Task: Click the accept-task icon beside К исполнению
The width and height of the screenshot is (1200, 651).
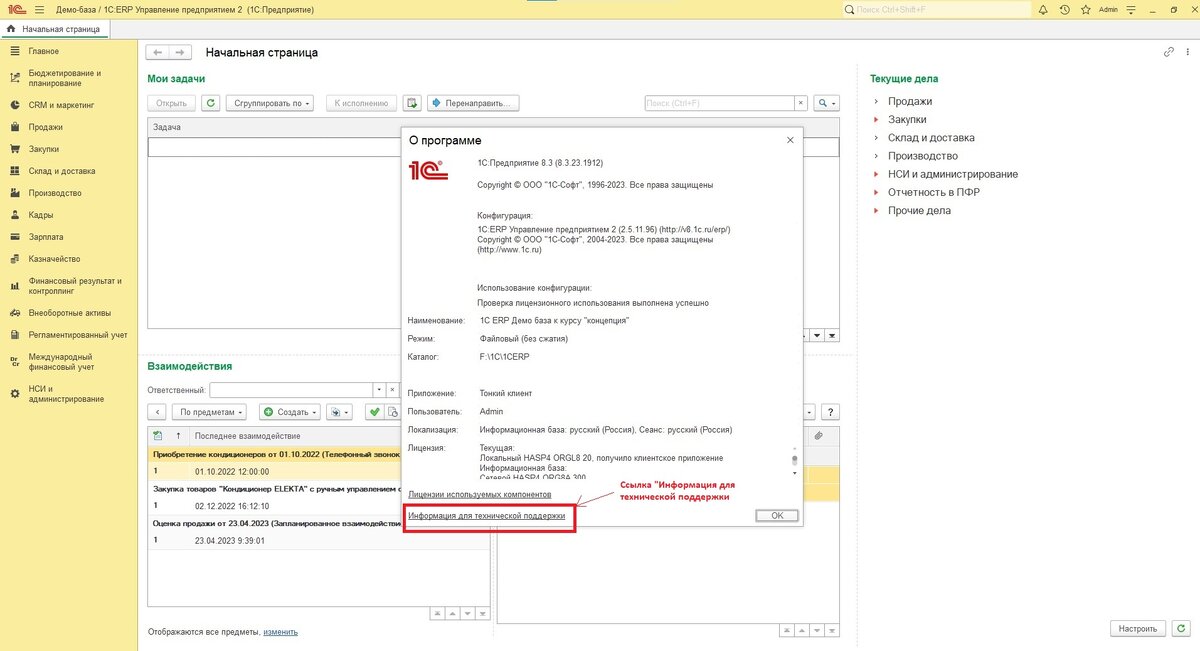Action: [412, 103]
